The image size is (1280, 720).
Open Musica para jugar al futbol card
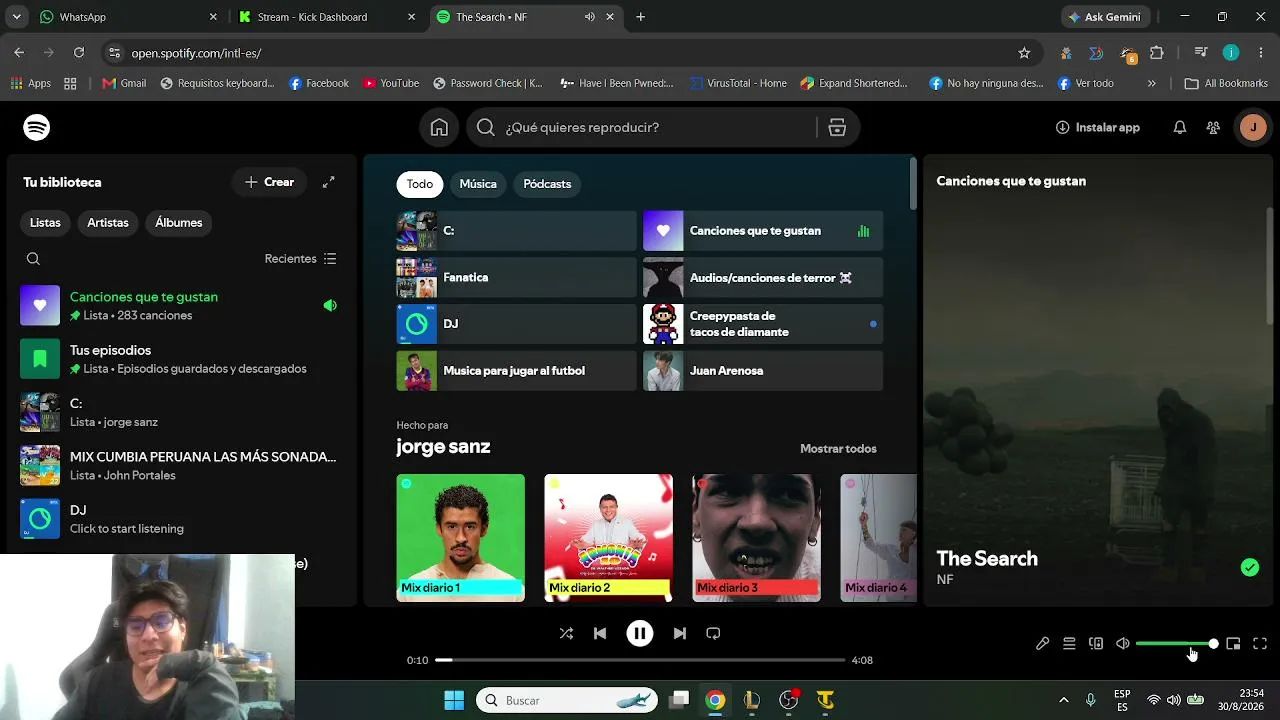click(x=516, y=371)
